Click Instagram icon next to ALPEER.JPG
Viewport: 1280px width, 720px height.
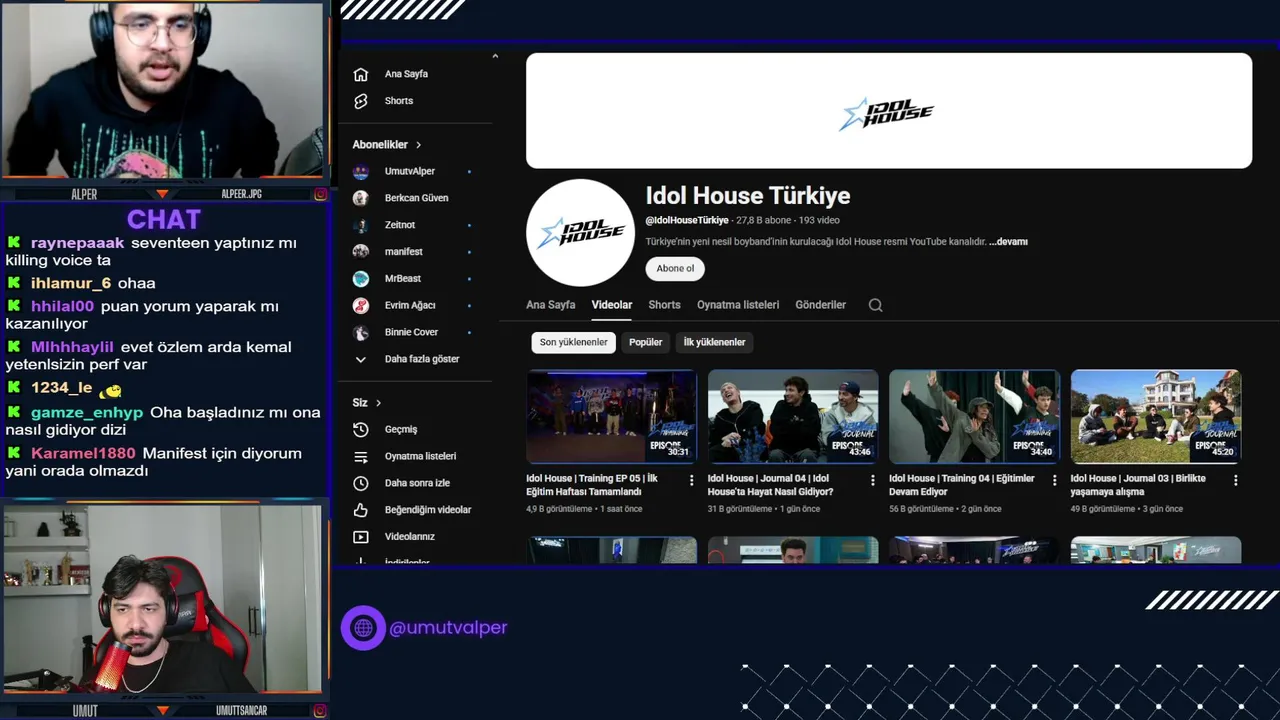[320, 194]
